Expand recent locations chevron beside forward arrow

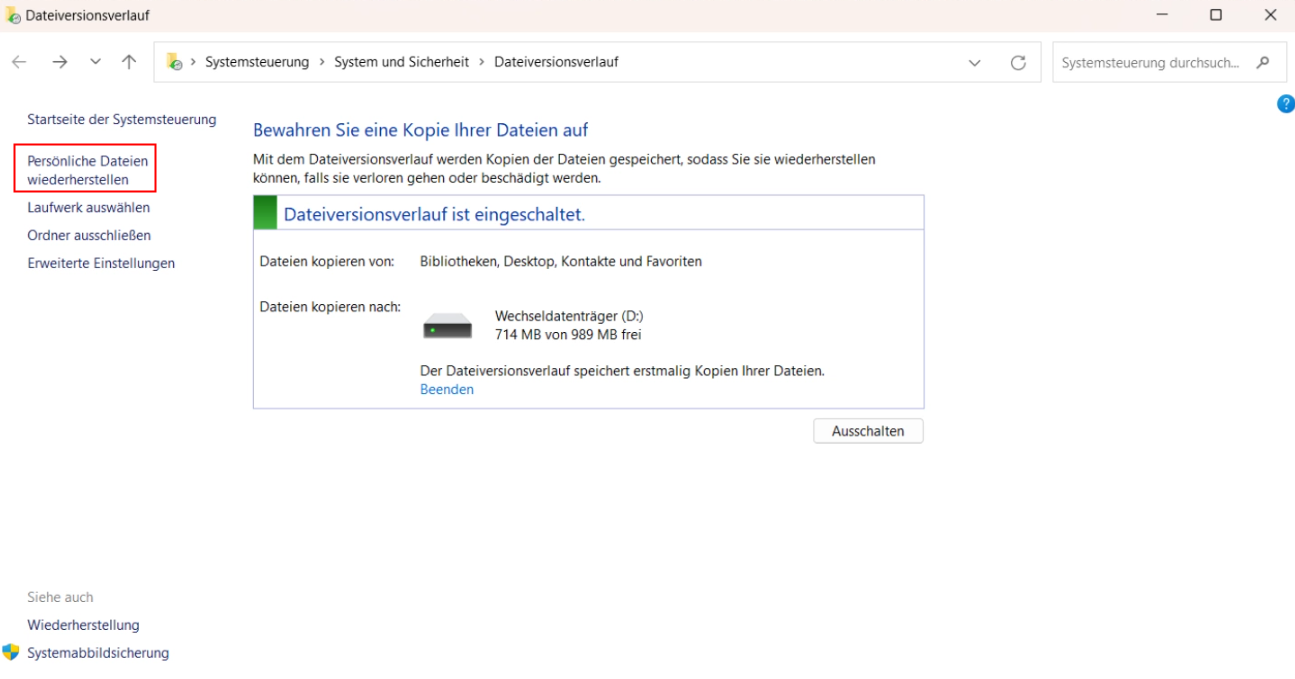coord(95,62)
